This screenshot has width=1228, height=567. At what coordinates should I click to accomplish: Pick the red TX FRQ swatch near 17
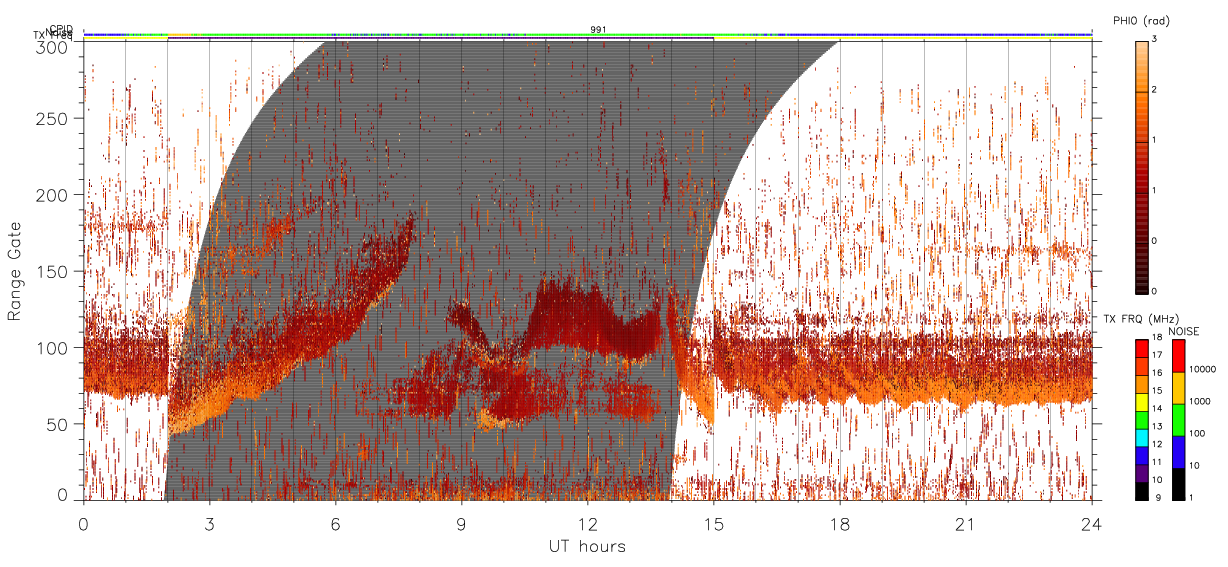(x=1142, y=349)
